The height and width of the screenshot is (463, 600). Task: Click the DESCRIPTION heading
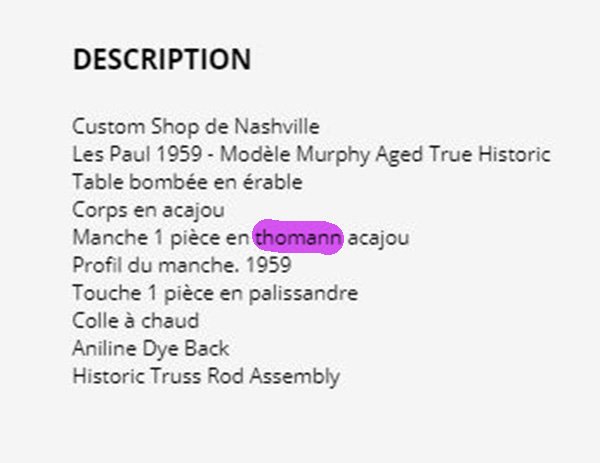(161, 59)
